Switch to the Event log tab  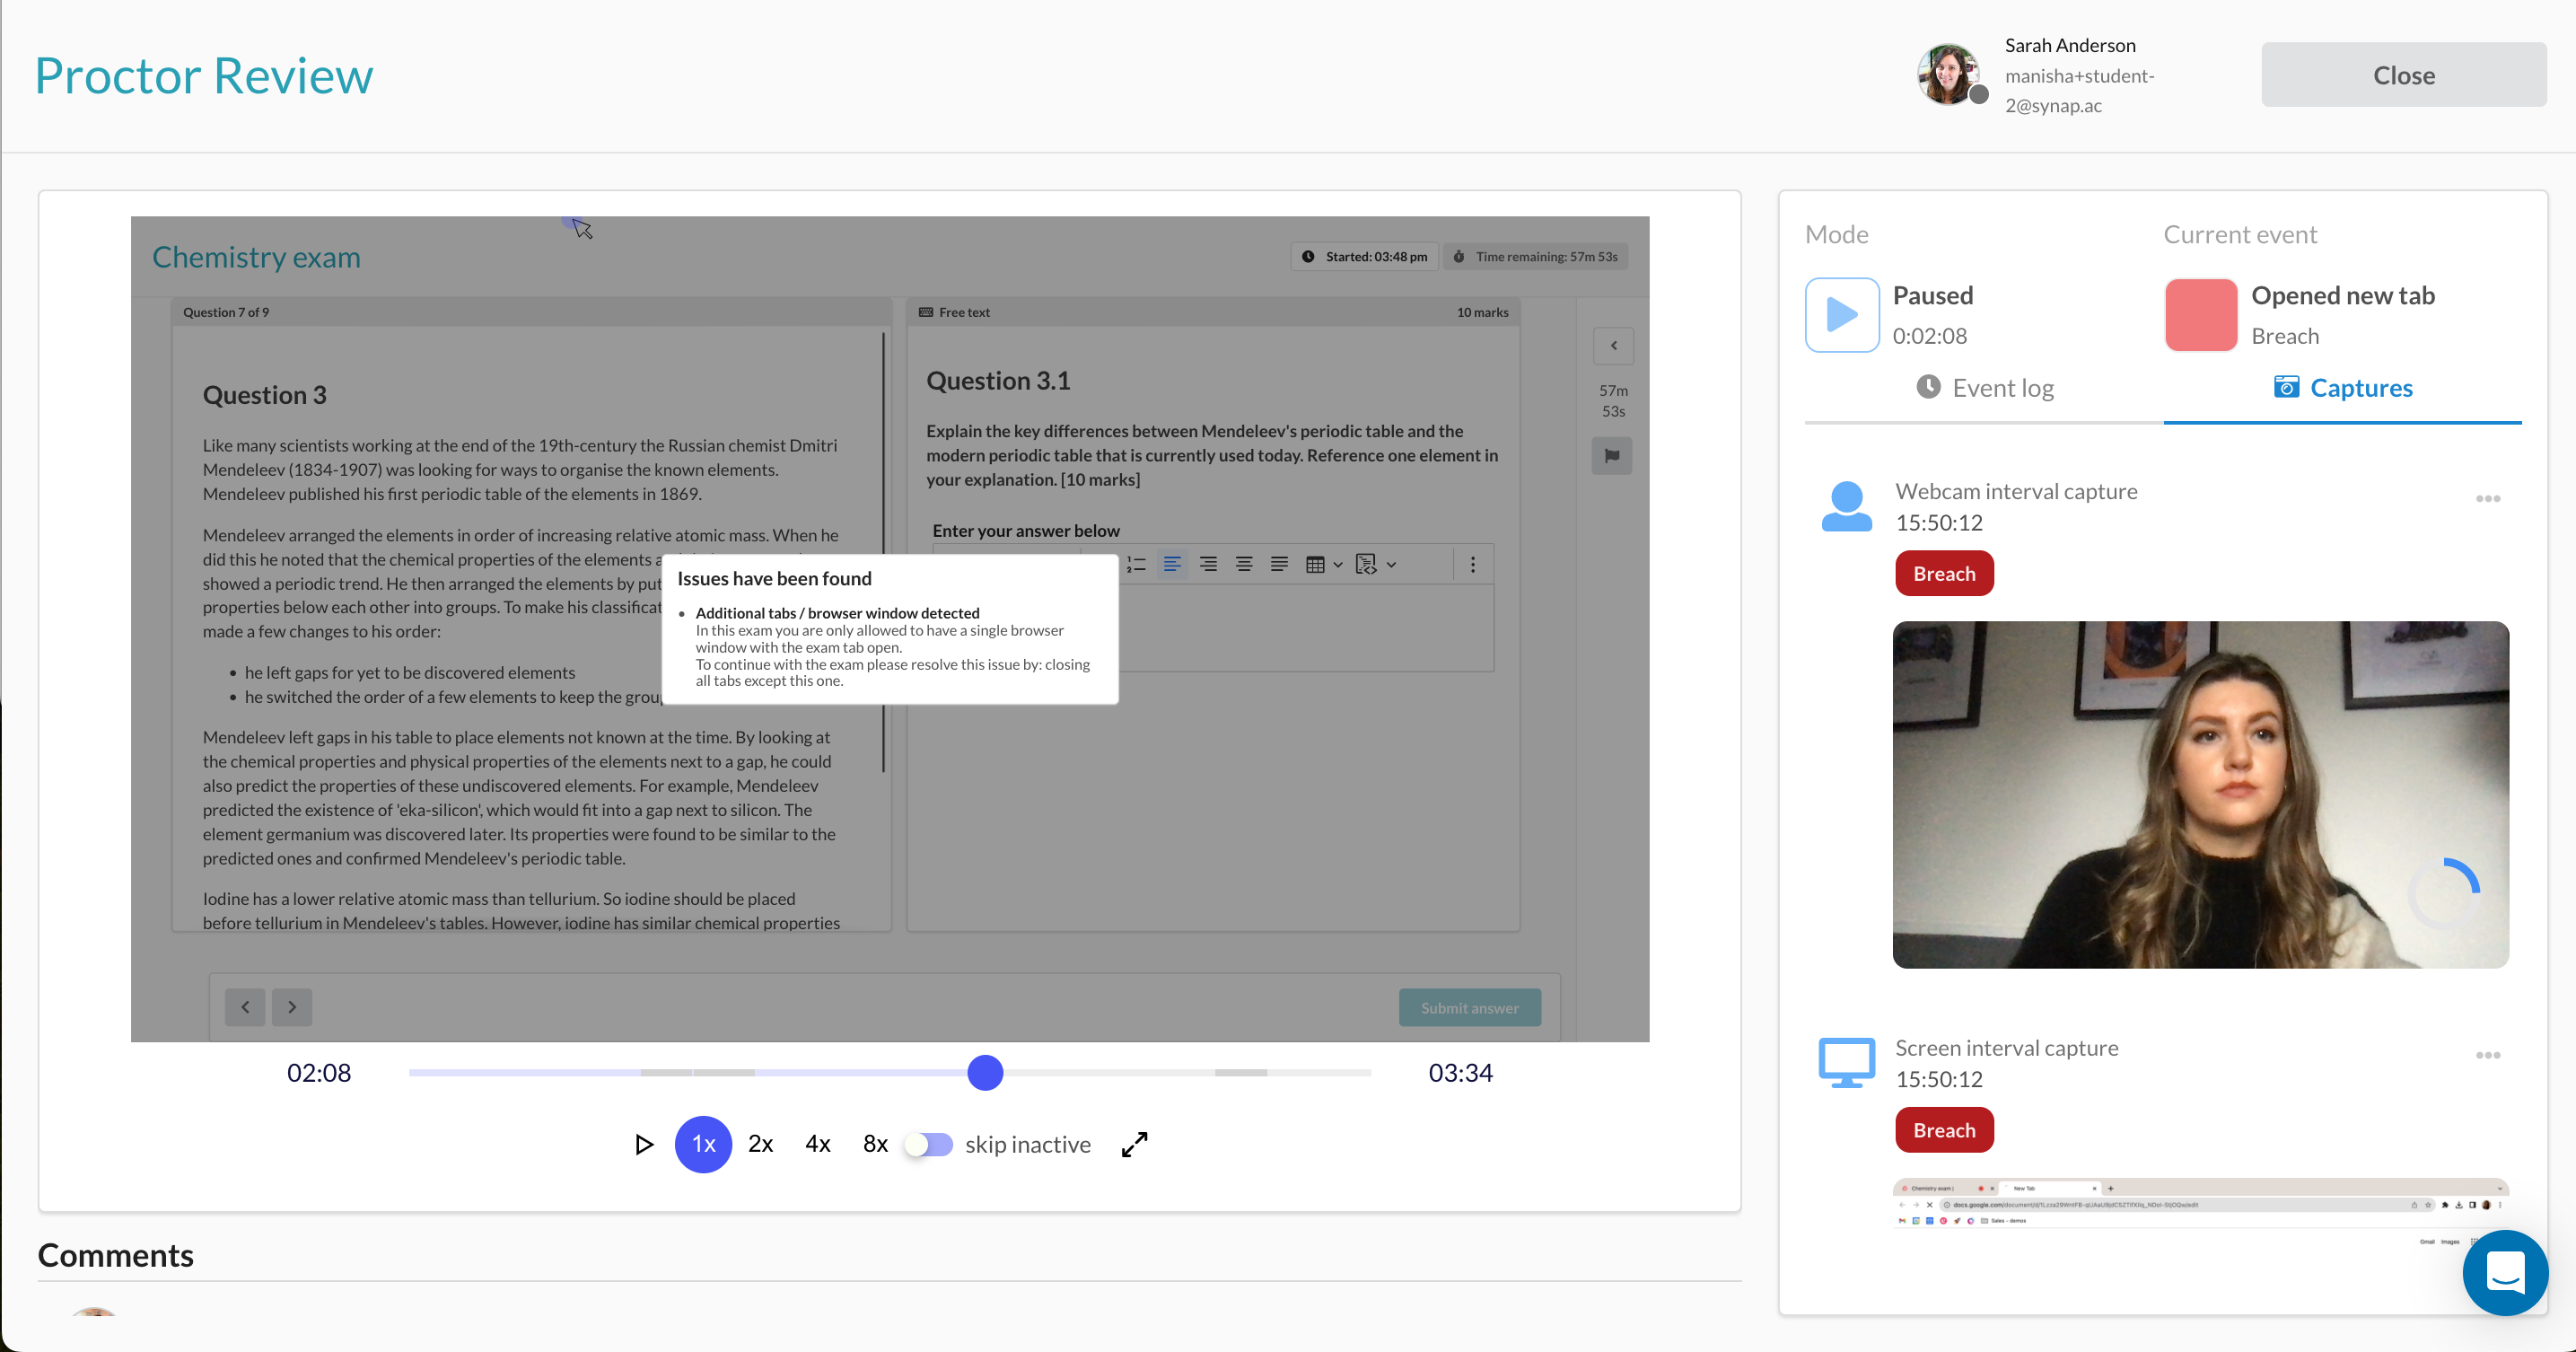click(1984, 388)
